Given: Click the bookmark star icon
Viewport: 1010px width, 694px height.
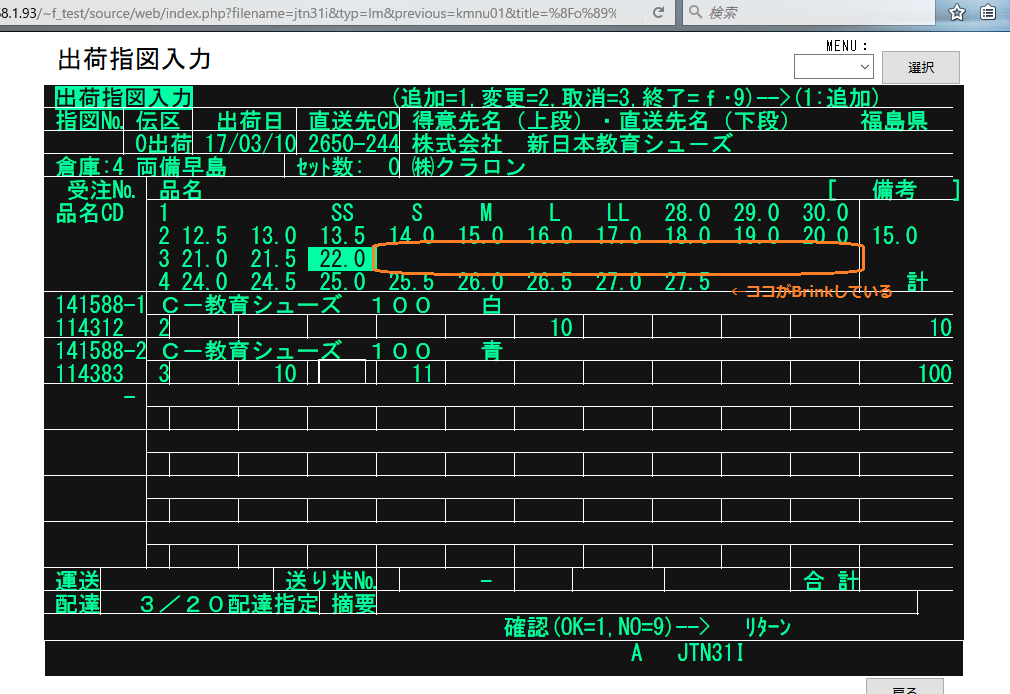Looking at the screenshot, I should pyautogui.click(x=957, y=13).
